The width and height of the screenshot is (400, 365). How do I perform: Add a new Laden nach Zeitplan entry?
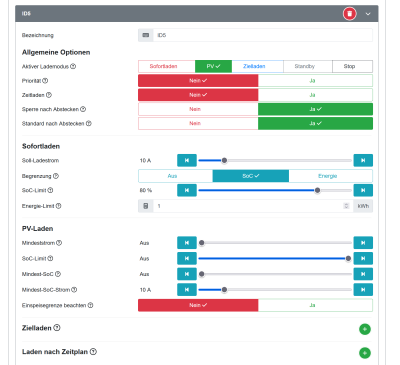(365, 353)
